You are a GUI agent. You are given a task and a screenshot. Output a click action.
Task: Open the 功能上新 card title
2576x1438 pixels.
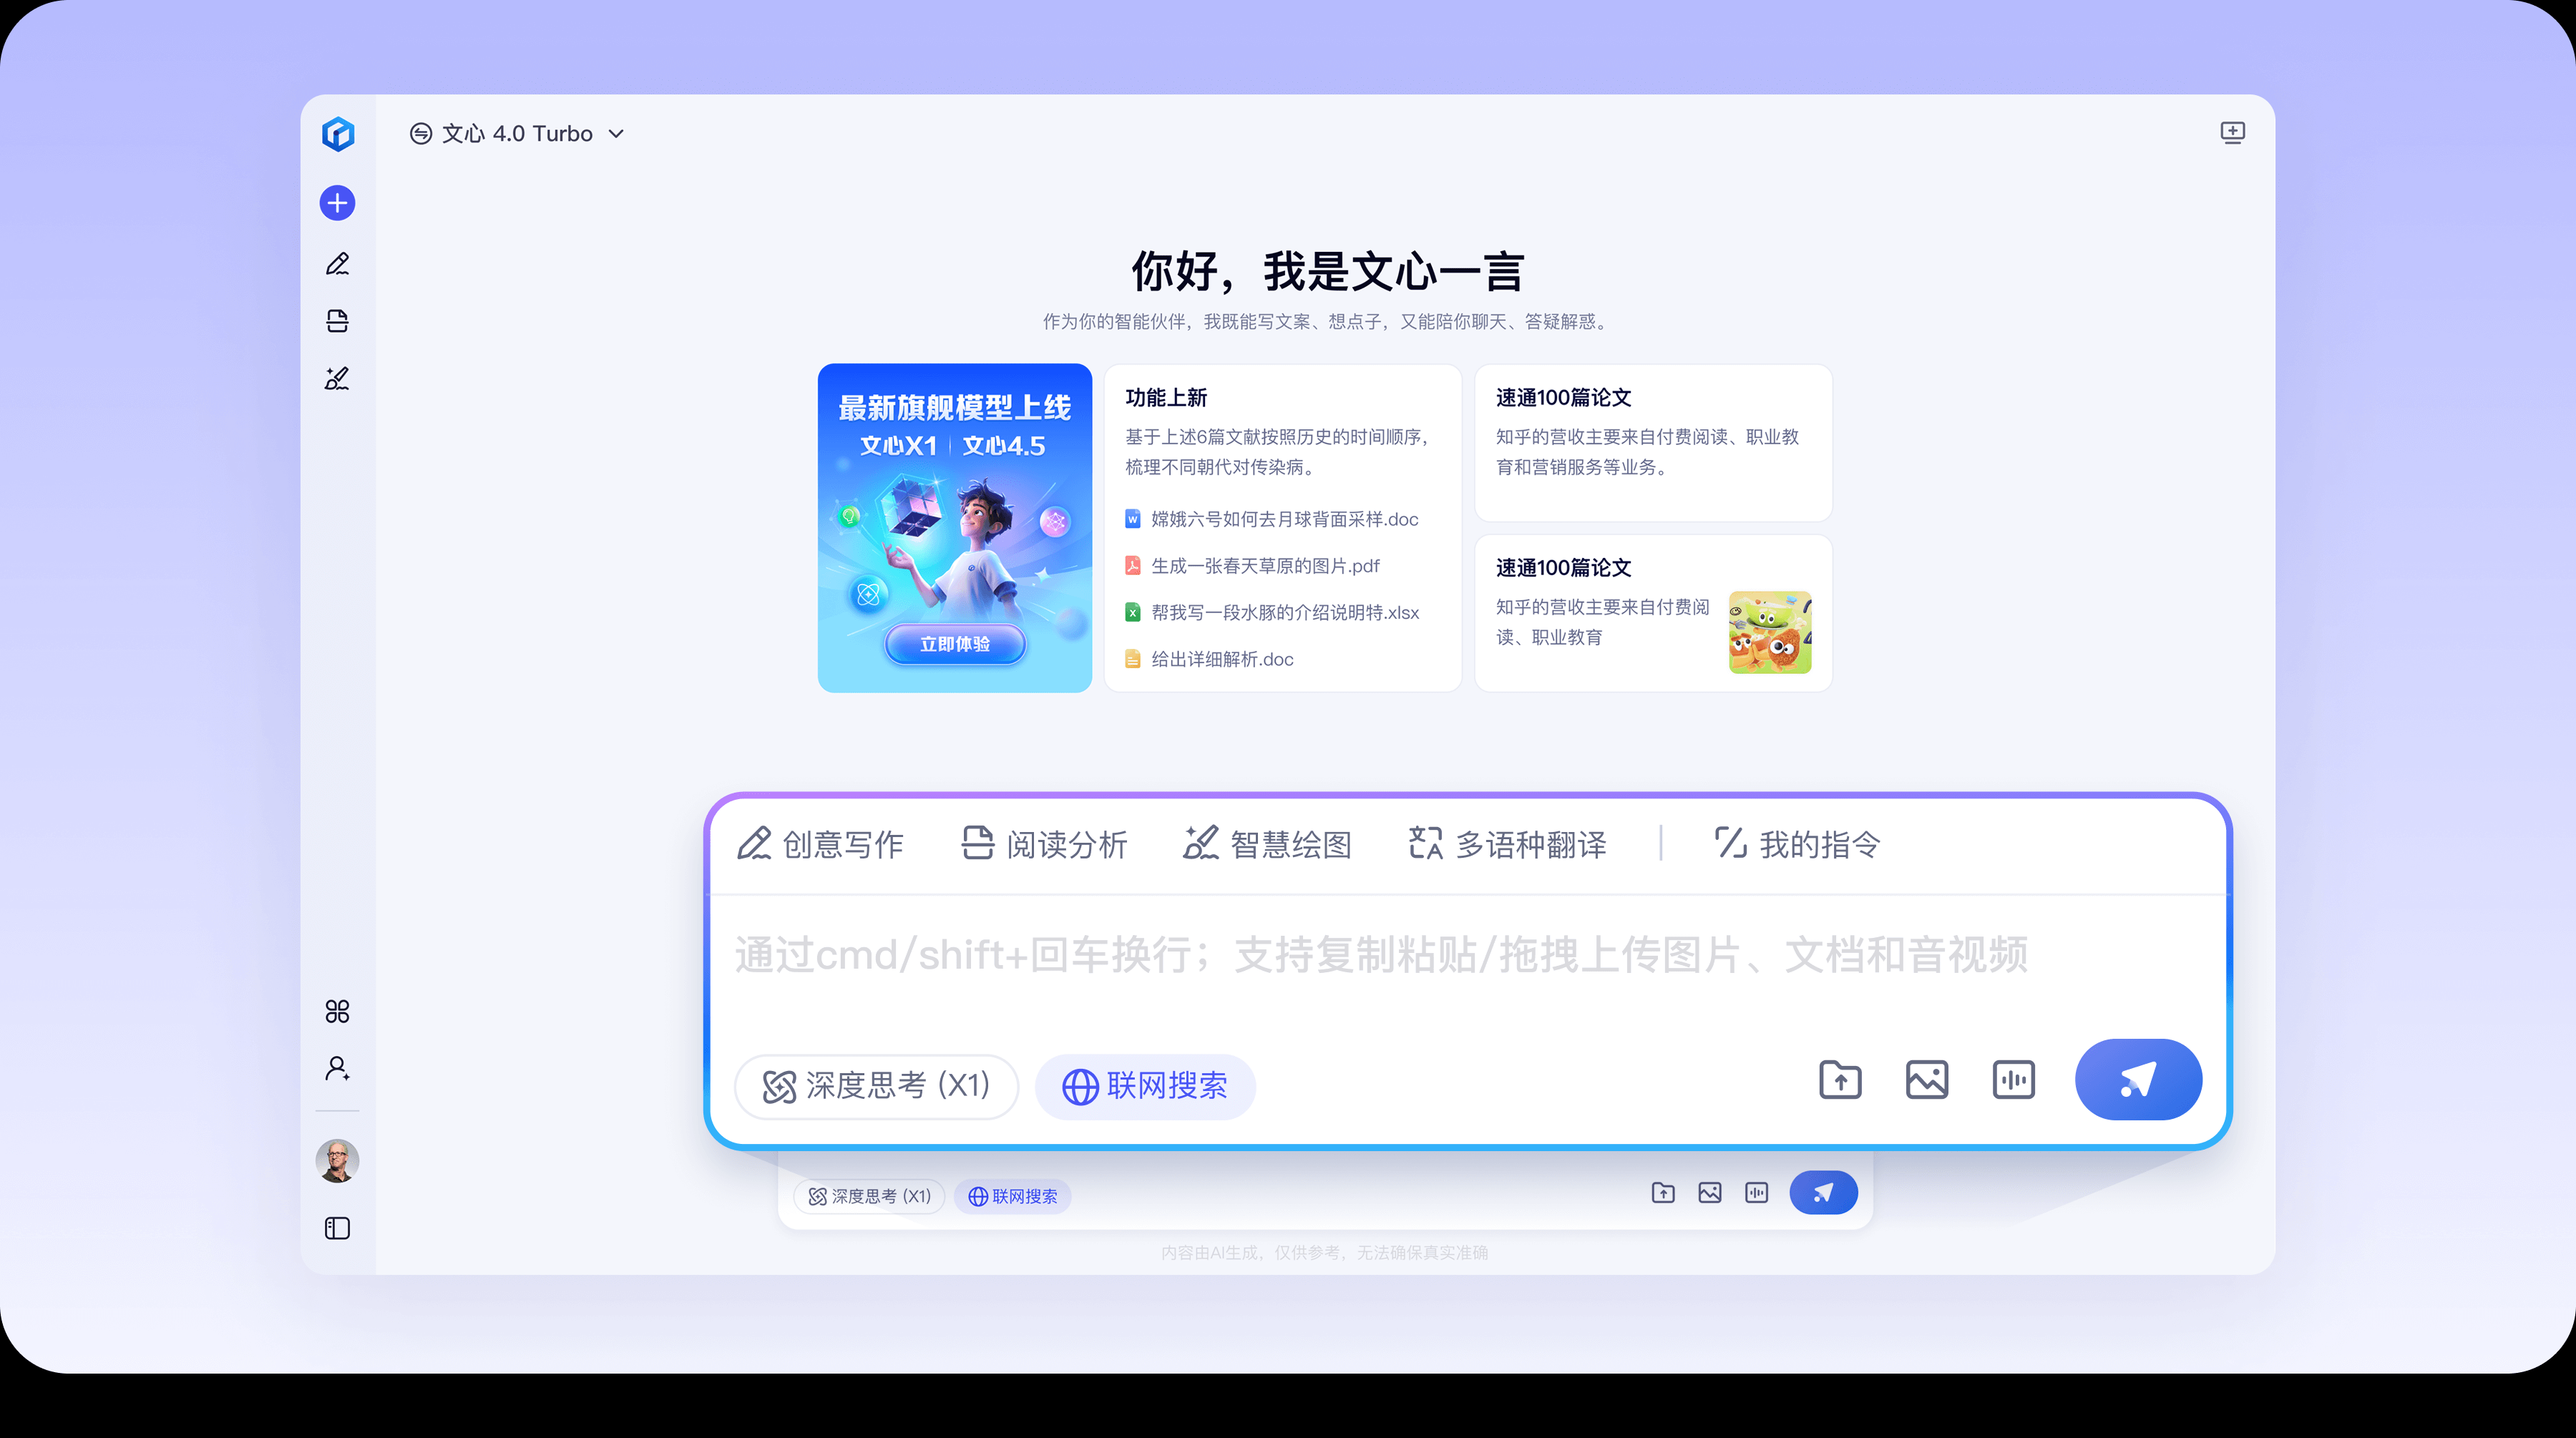1166,397
